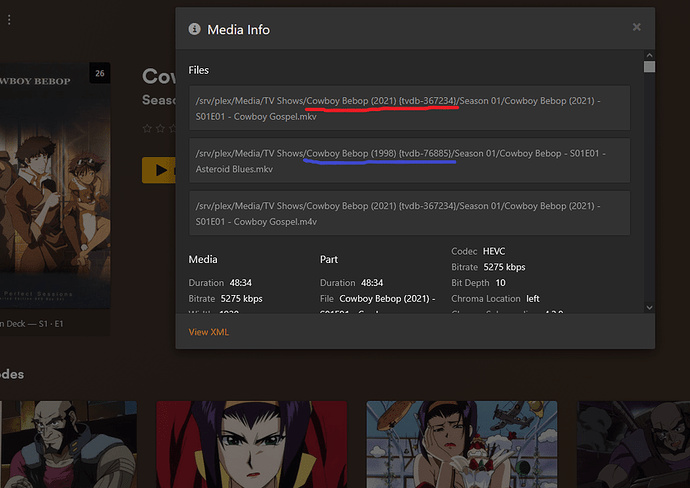
Task: Click the Media Info title text
Action: [x=239, y=29]
